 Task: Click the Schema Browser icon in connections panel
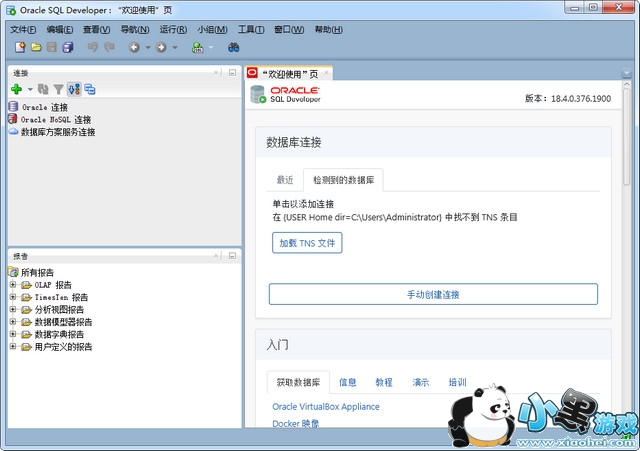click(x=74, y=89)
